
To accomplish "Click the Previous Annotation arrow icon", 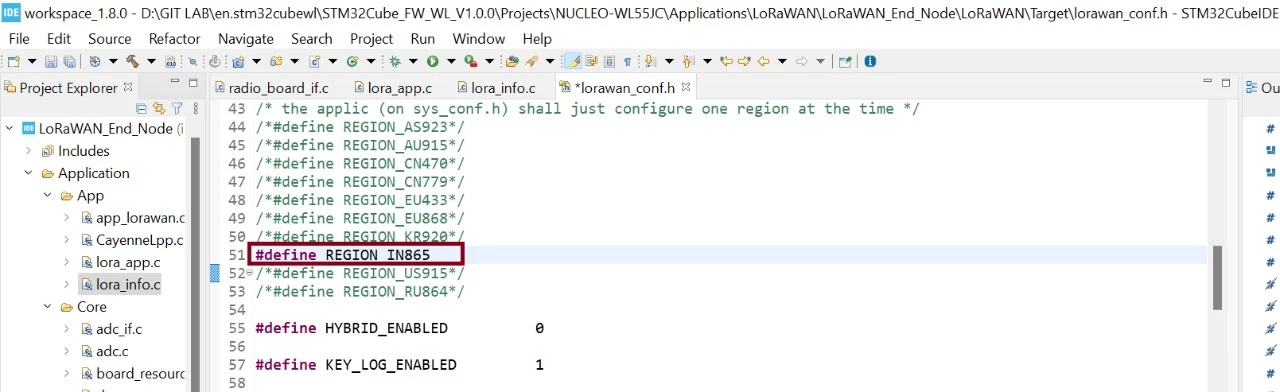I will (x=688, y=61).
